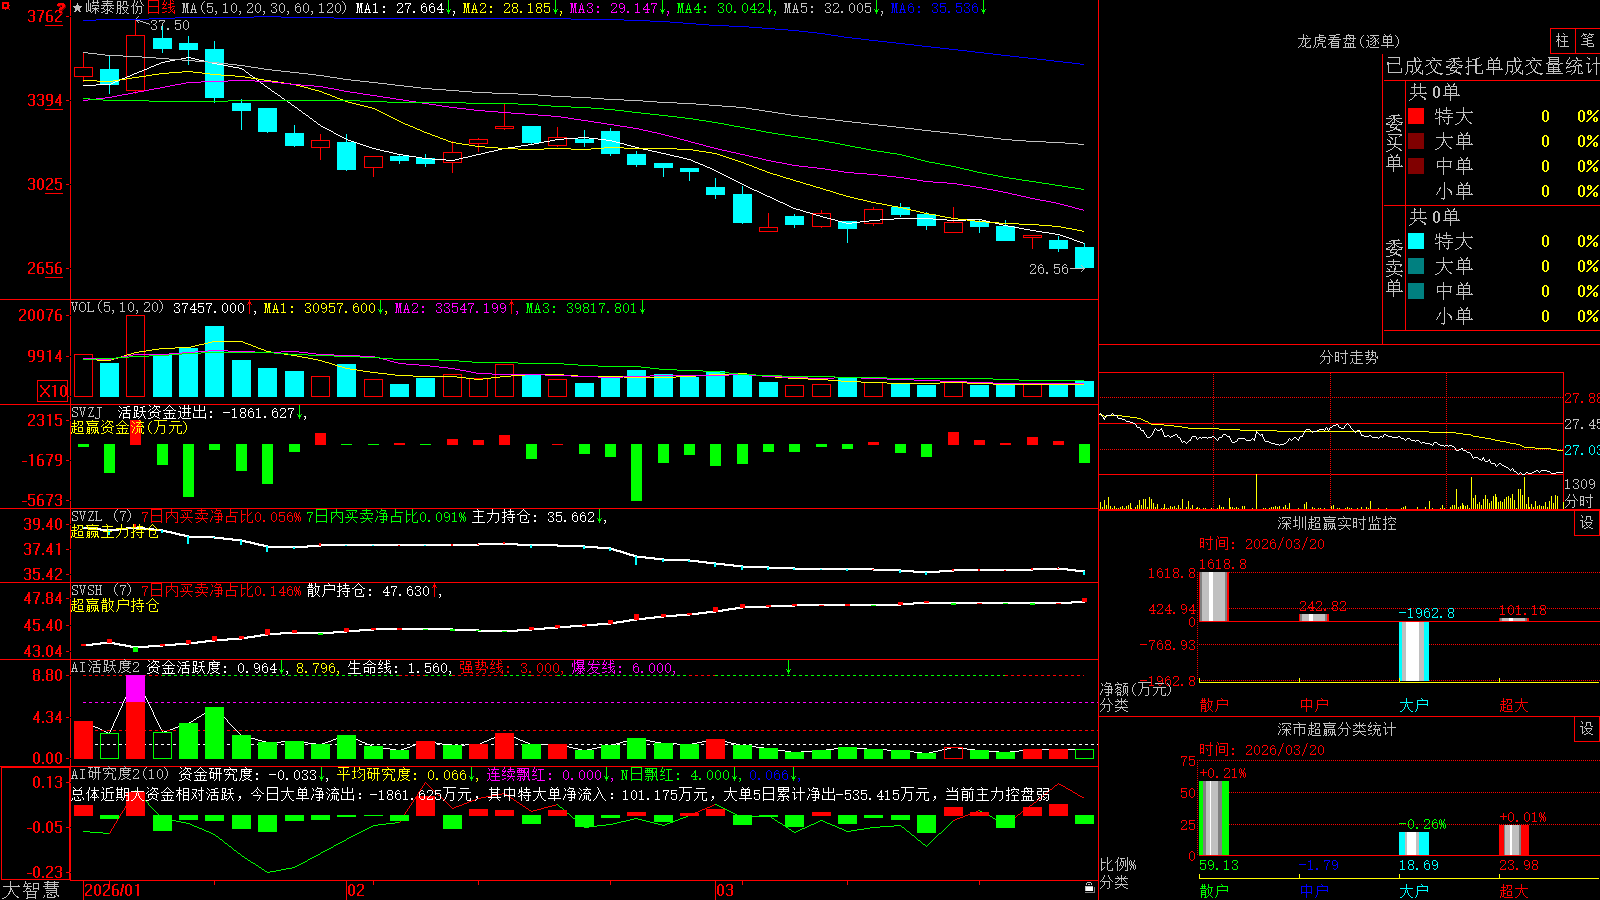Click MA1: 27.664 value
Image resolution: width=1600 pixels, height=900 pixels.
point(400,8)
